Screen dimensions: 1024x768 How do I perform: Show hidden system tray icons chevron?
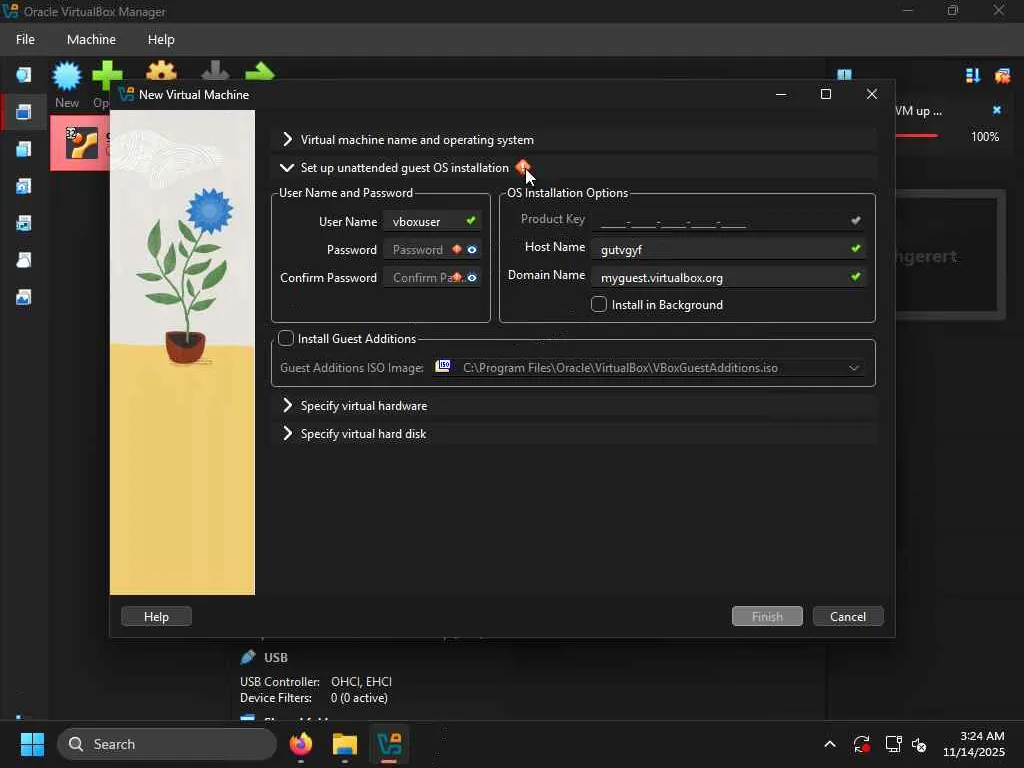(830, 744)
